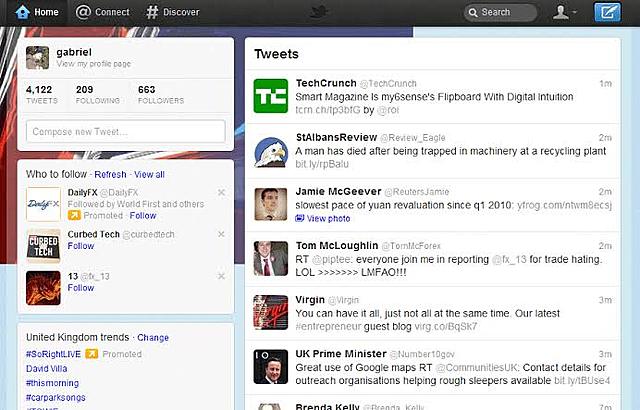Open the #carparksongs trend
Viewport: 640px width, 410px height.
tap(56, 397)
